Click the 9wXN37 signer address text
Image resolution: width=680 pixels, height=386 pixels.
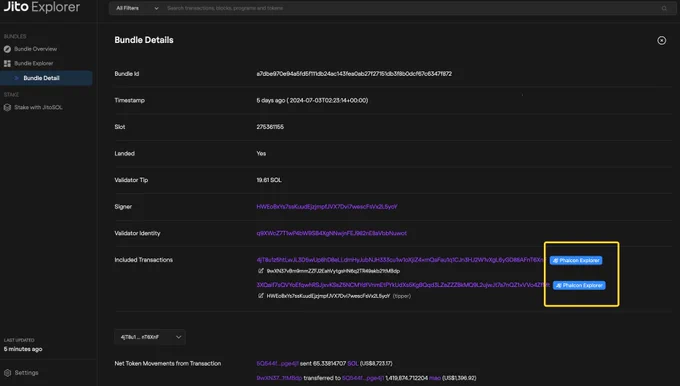tap(333, 271)
